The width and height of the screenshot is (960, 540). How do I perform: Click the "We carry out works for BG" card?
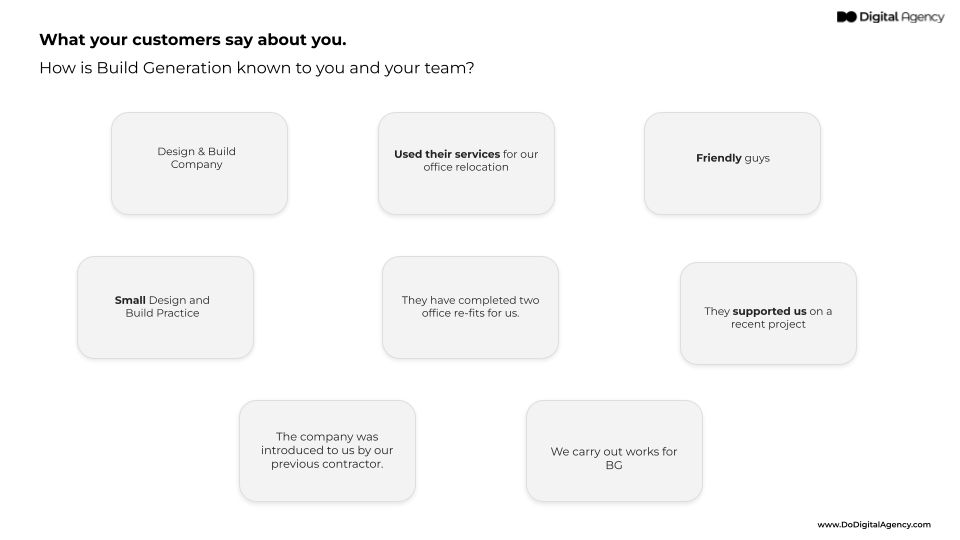(x=614, y=451)
